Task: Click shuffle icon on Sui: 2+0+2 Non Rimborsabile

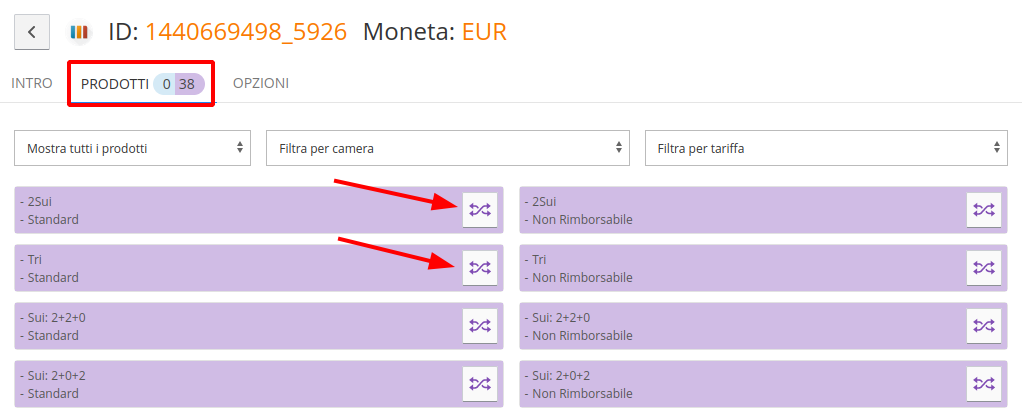Action: pyautogui.click(x=984, y=384)
